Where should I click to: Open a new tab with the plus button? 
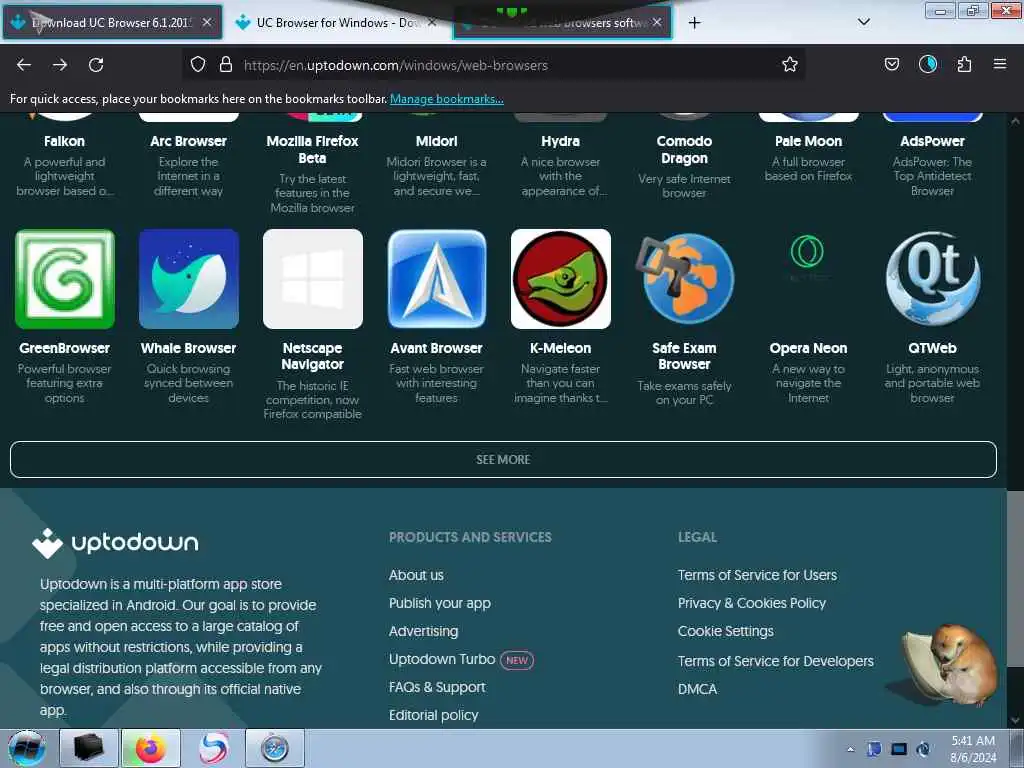(695, 23)
